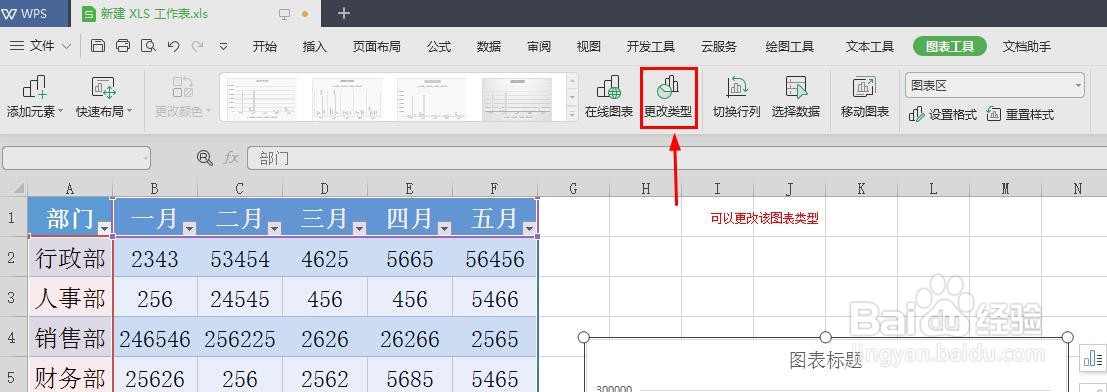Click the monitor icon on the document tab
1107x392 pixels.
(285, 13)
